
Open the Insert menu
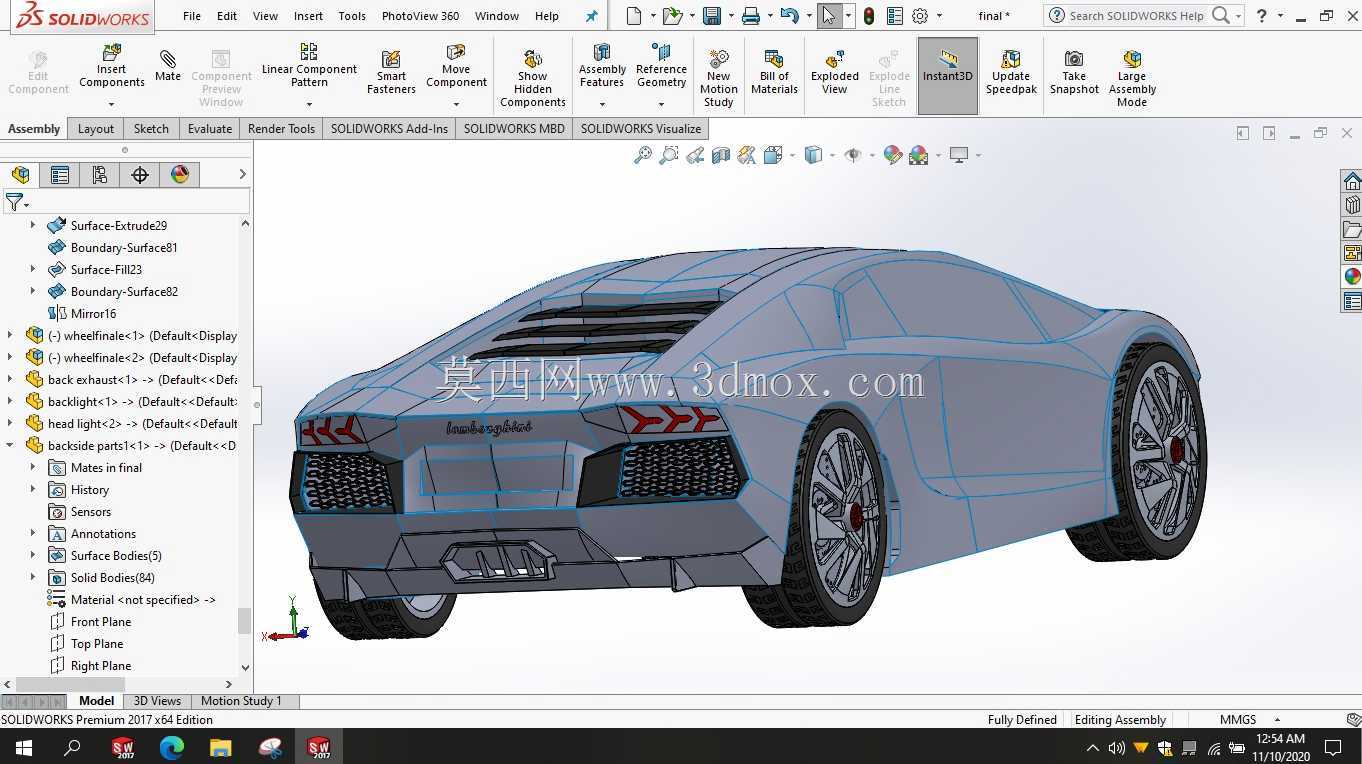308,16
